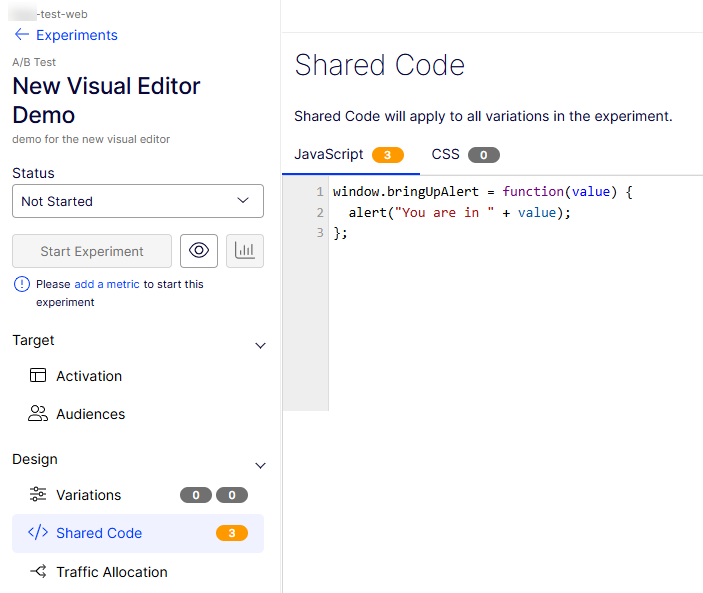Screen dimensions: 703x593
Task: Collapse the Design section chevron
Action: 260,465
